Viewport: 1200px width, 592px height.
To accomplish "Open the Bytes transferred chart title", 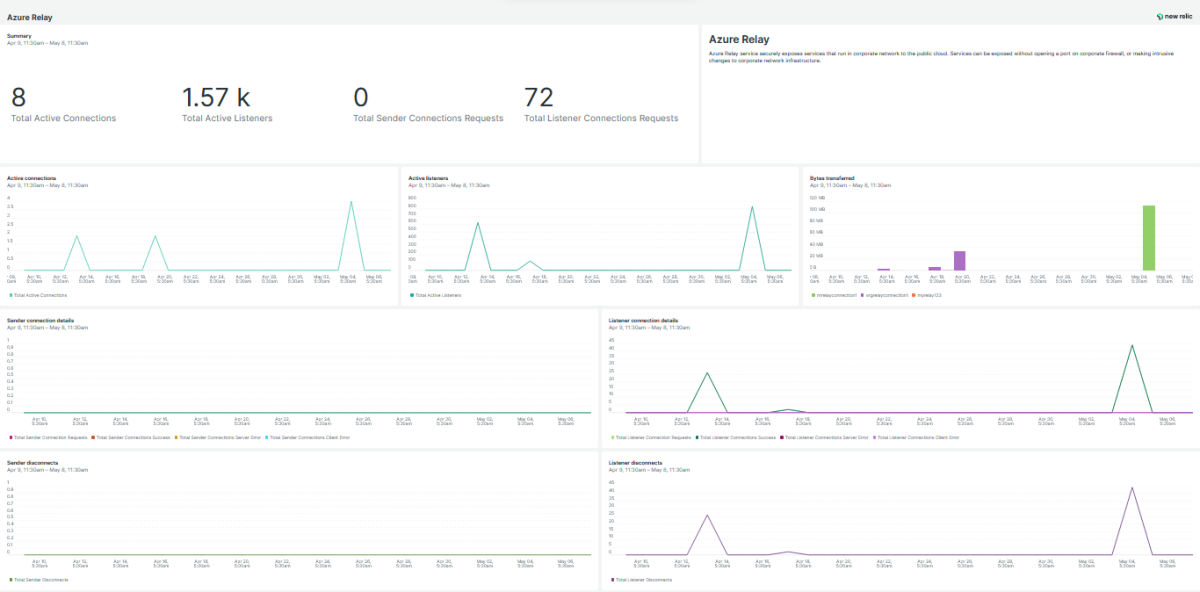I will tap(832, 178).
